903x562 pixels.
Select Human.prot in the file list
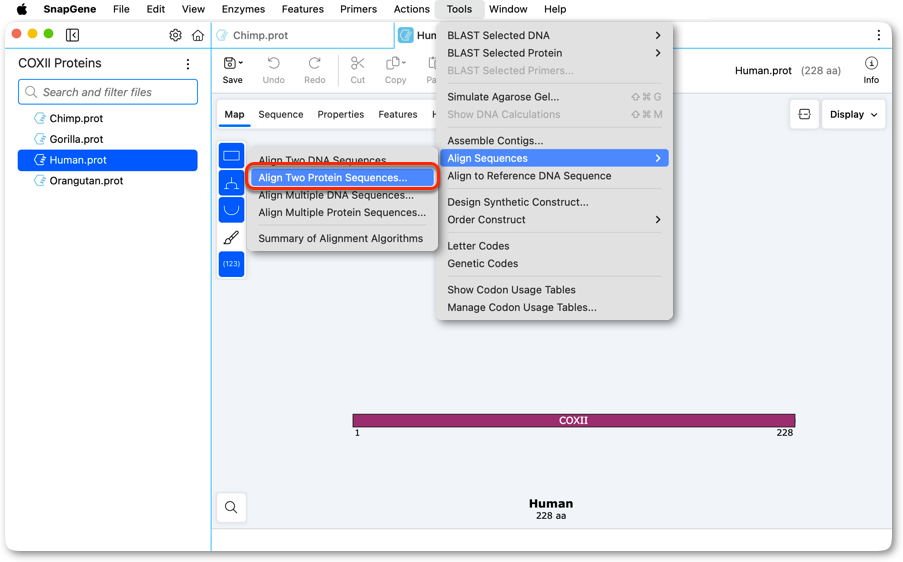tap(108, 160)
